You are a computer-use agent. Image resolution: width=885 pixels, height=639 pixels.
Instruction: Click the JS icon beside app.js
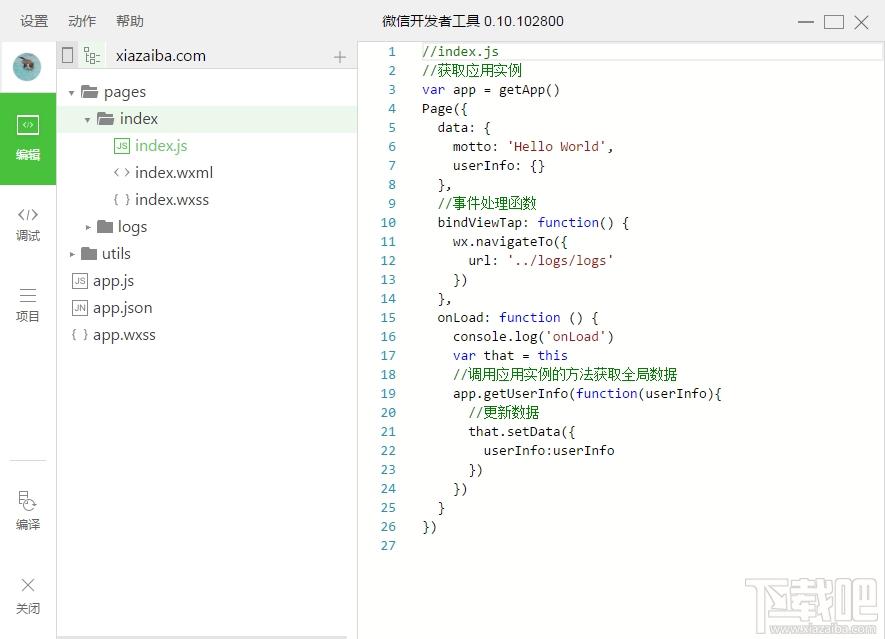pyautogui.click(x=80, y=281)
